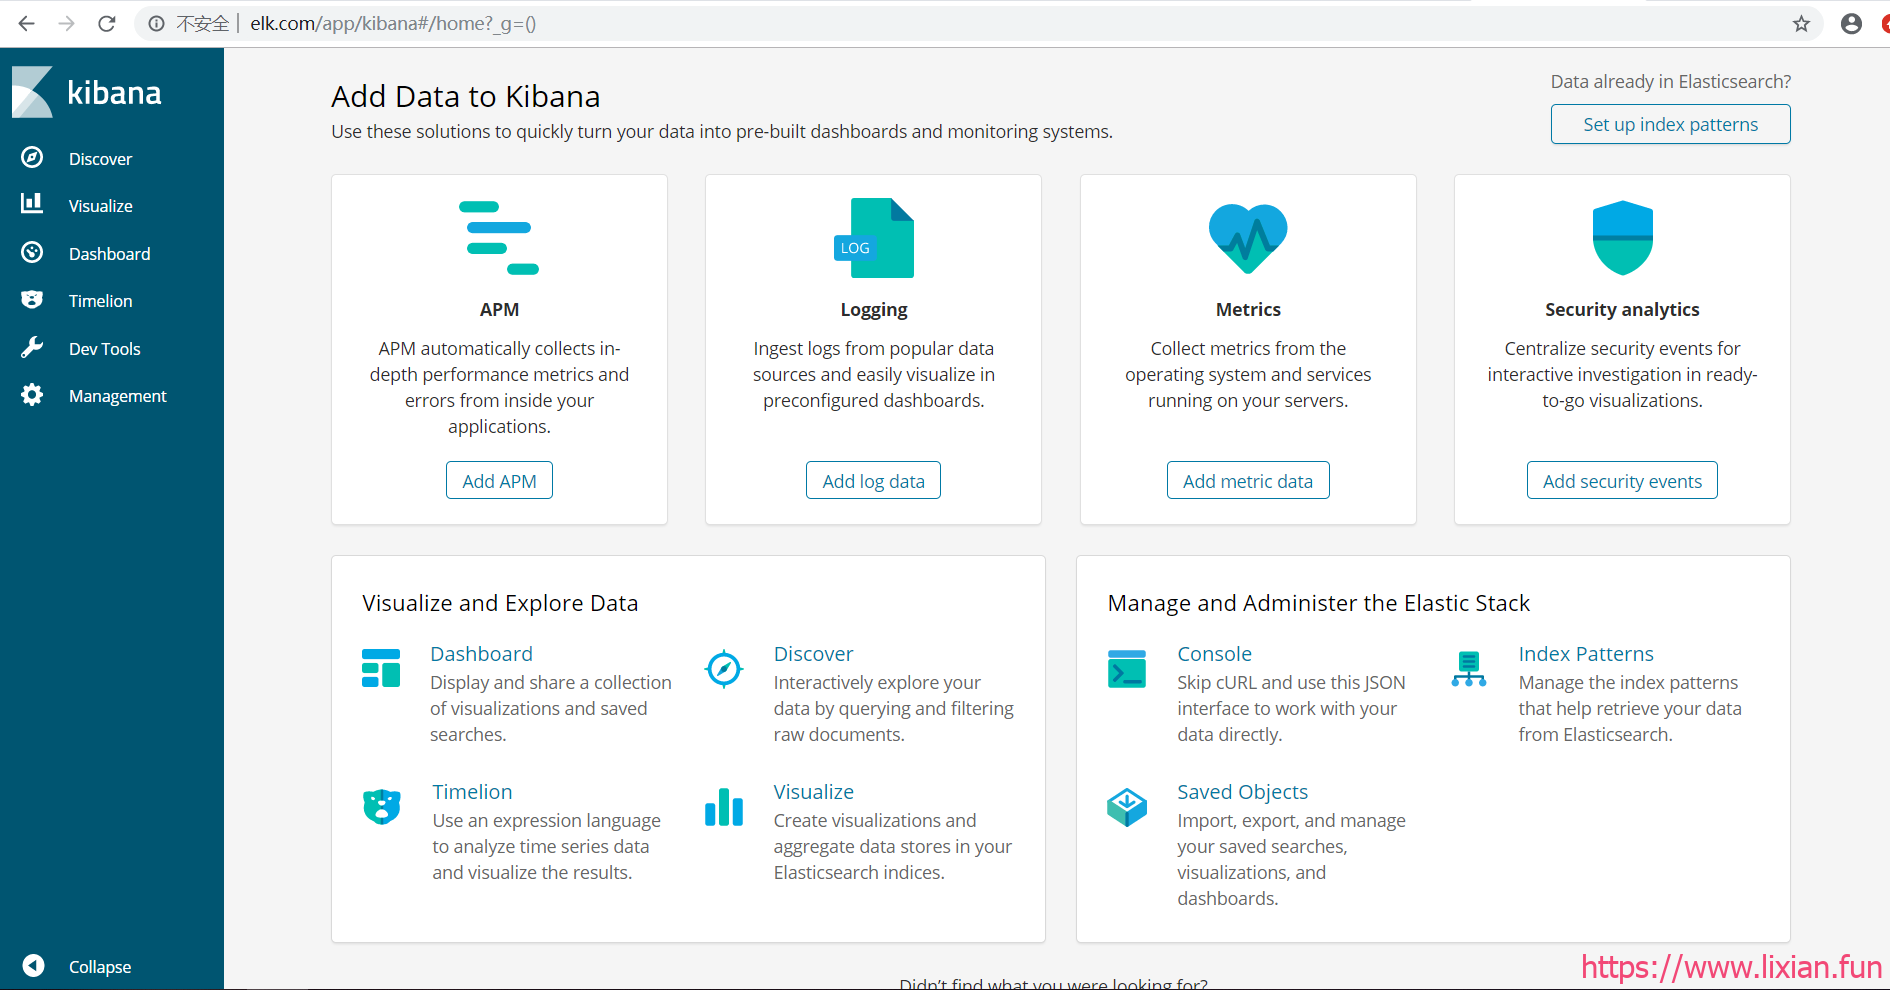Click the Kibana logo icon
Viewport: 1890px width, 990px height.
pyautogui.click(x=32, y=92)
